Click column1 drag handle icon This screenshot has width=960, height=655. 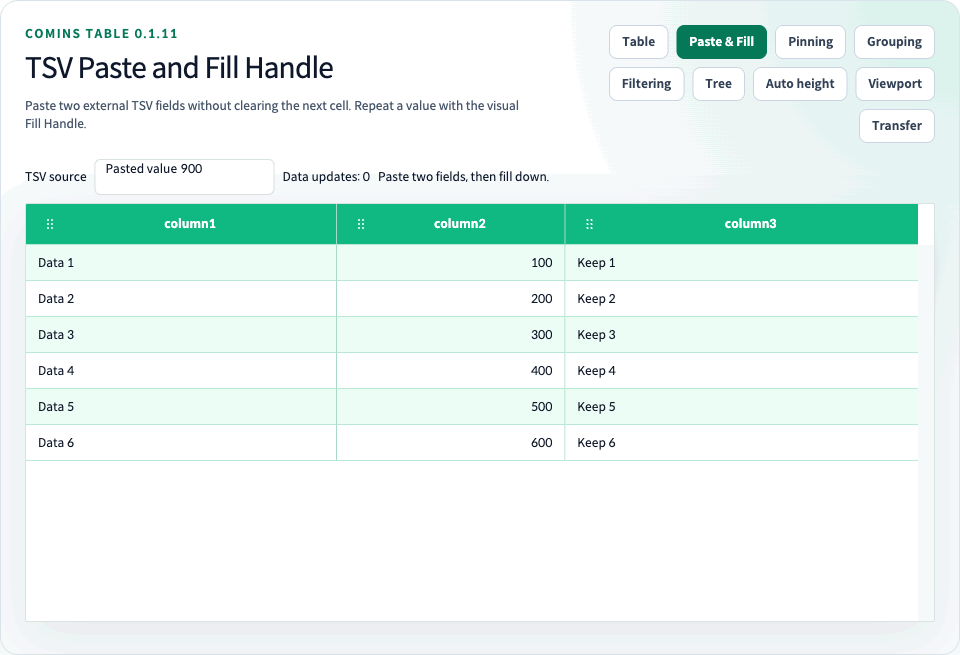pyautogui.click(x=50, y=224)
